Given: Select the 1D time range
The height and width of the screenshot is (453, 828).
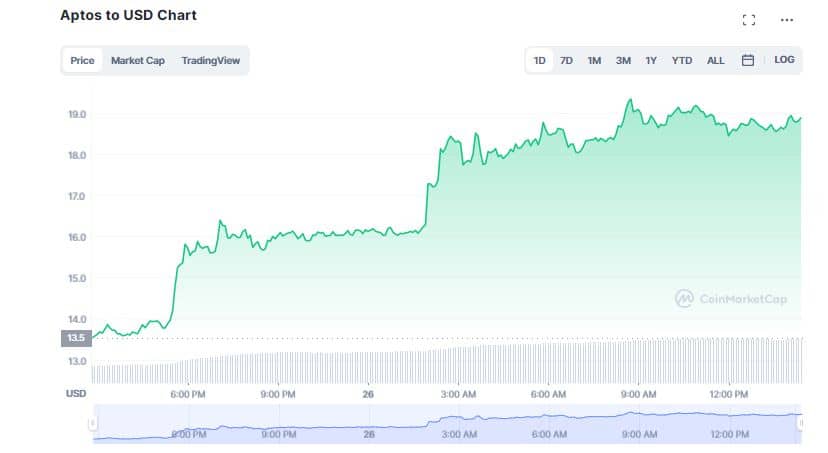Looking at the screenshot, I should 540,61.
